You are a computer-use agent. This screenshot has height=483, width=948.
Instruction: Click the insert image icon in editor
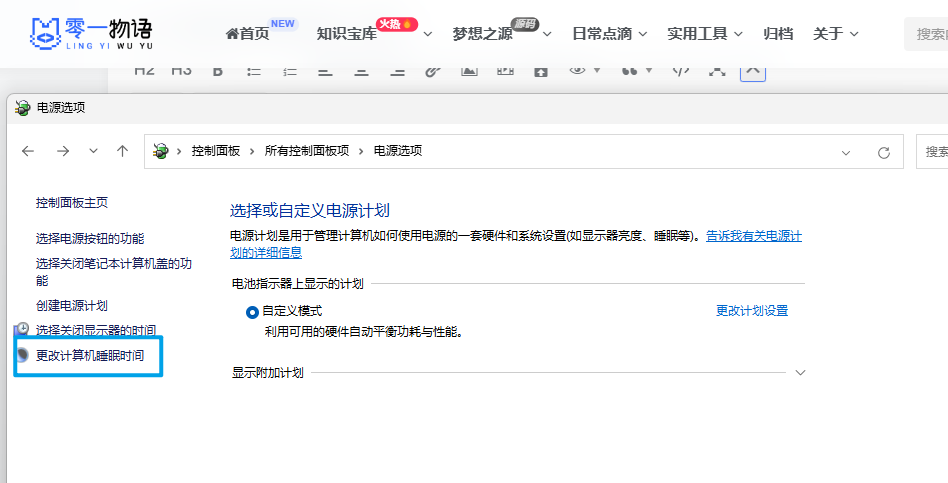pos(468,71)
